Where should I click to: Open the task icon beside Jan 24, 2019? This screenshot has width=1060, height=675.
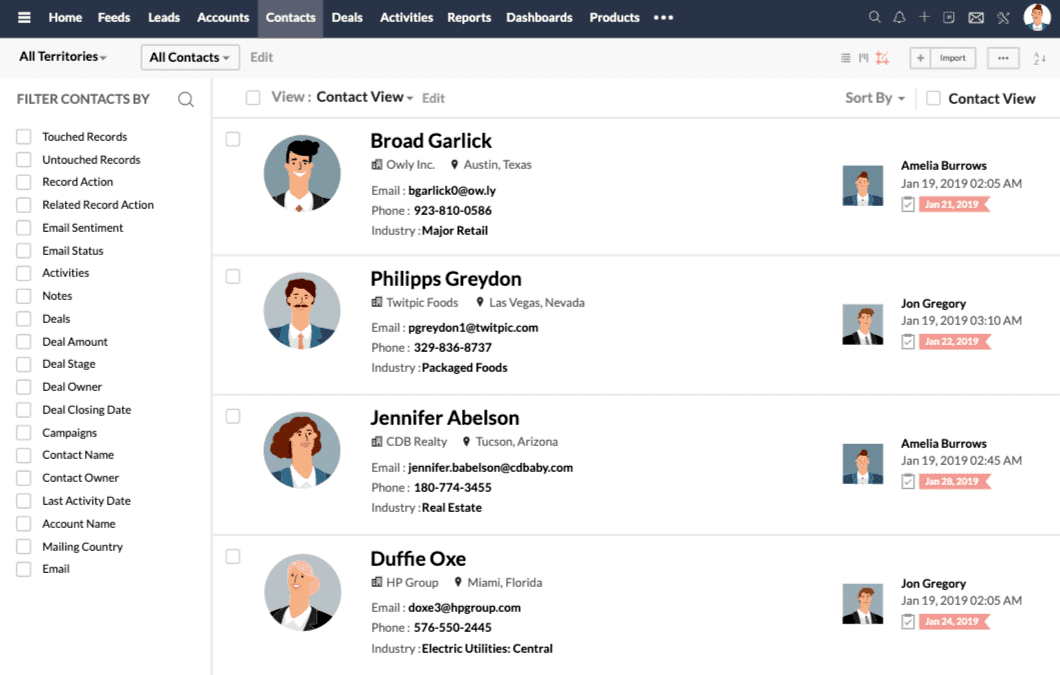[x=908, y=622]
